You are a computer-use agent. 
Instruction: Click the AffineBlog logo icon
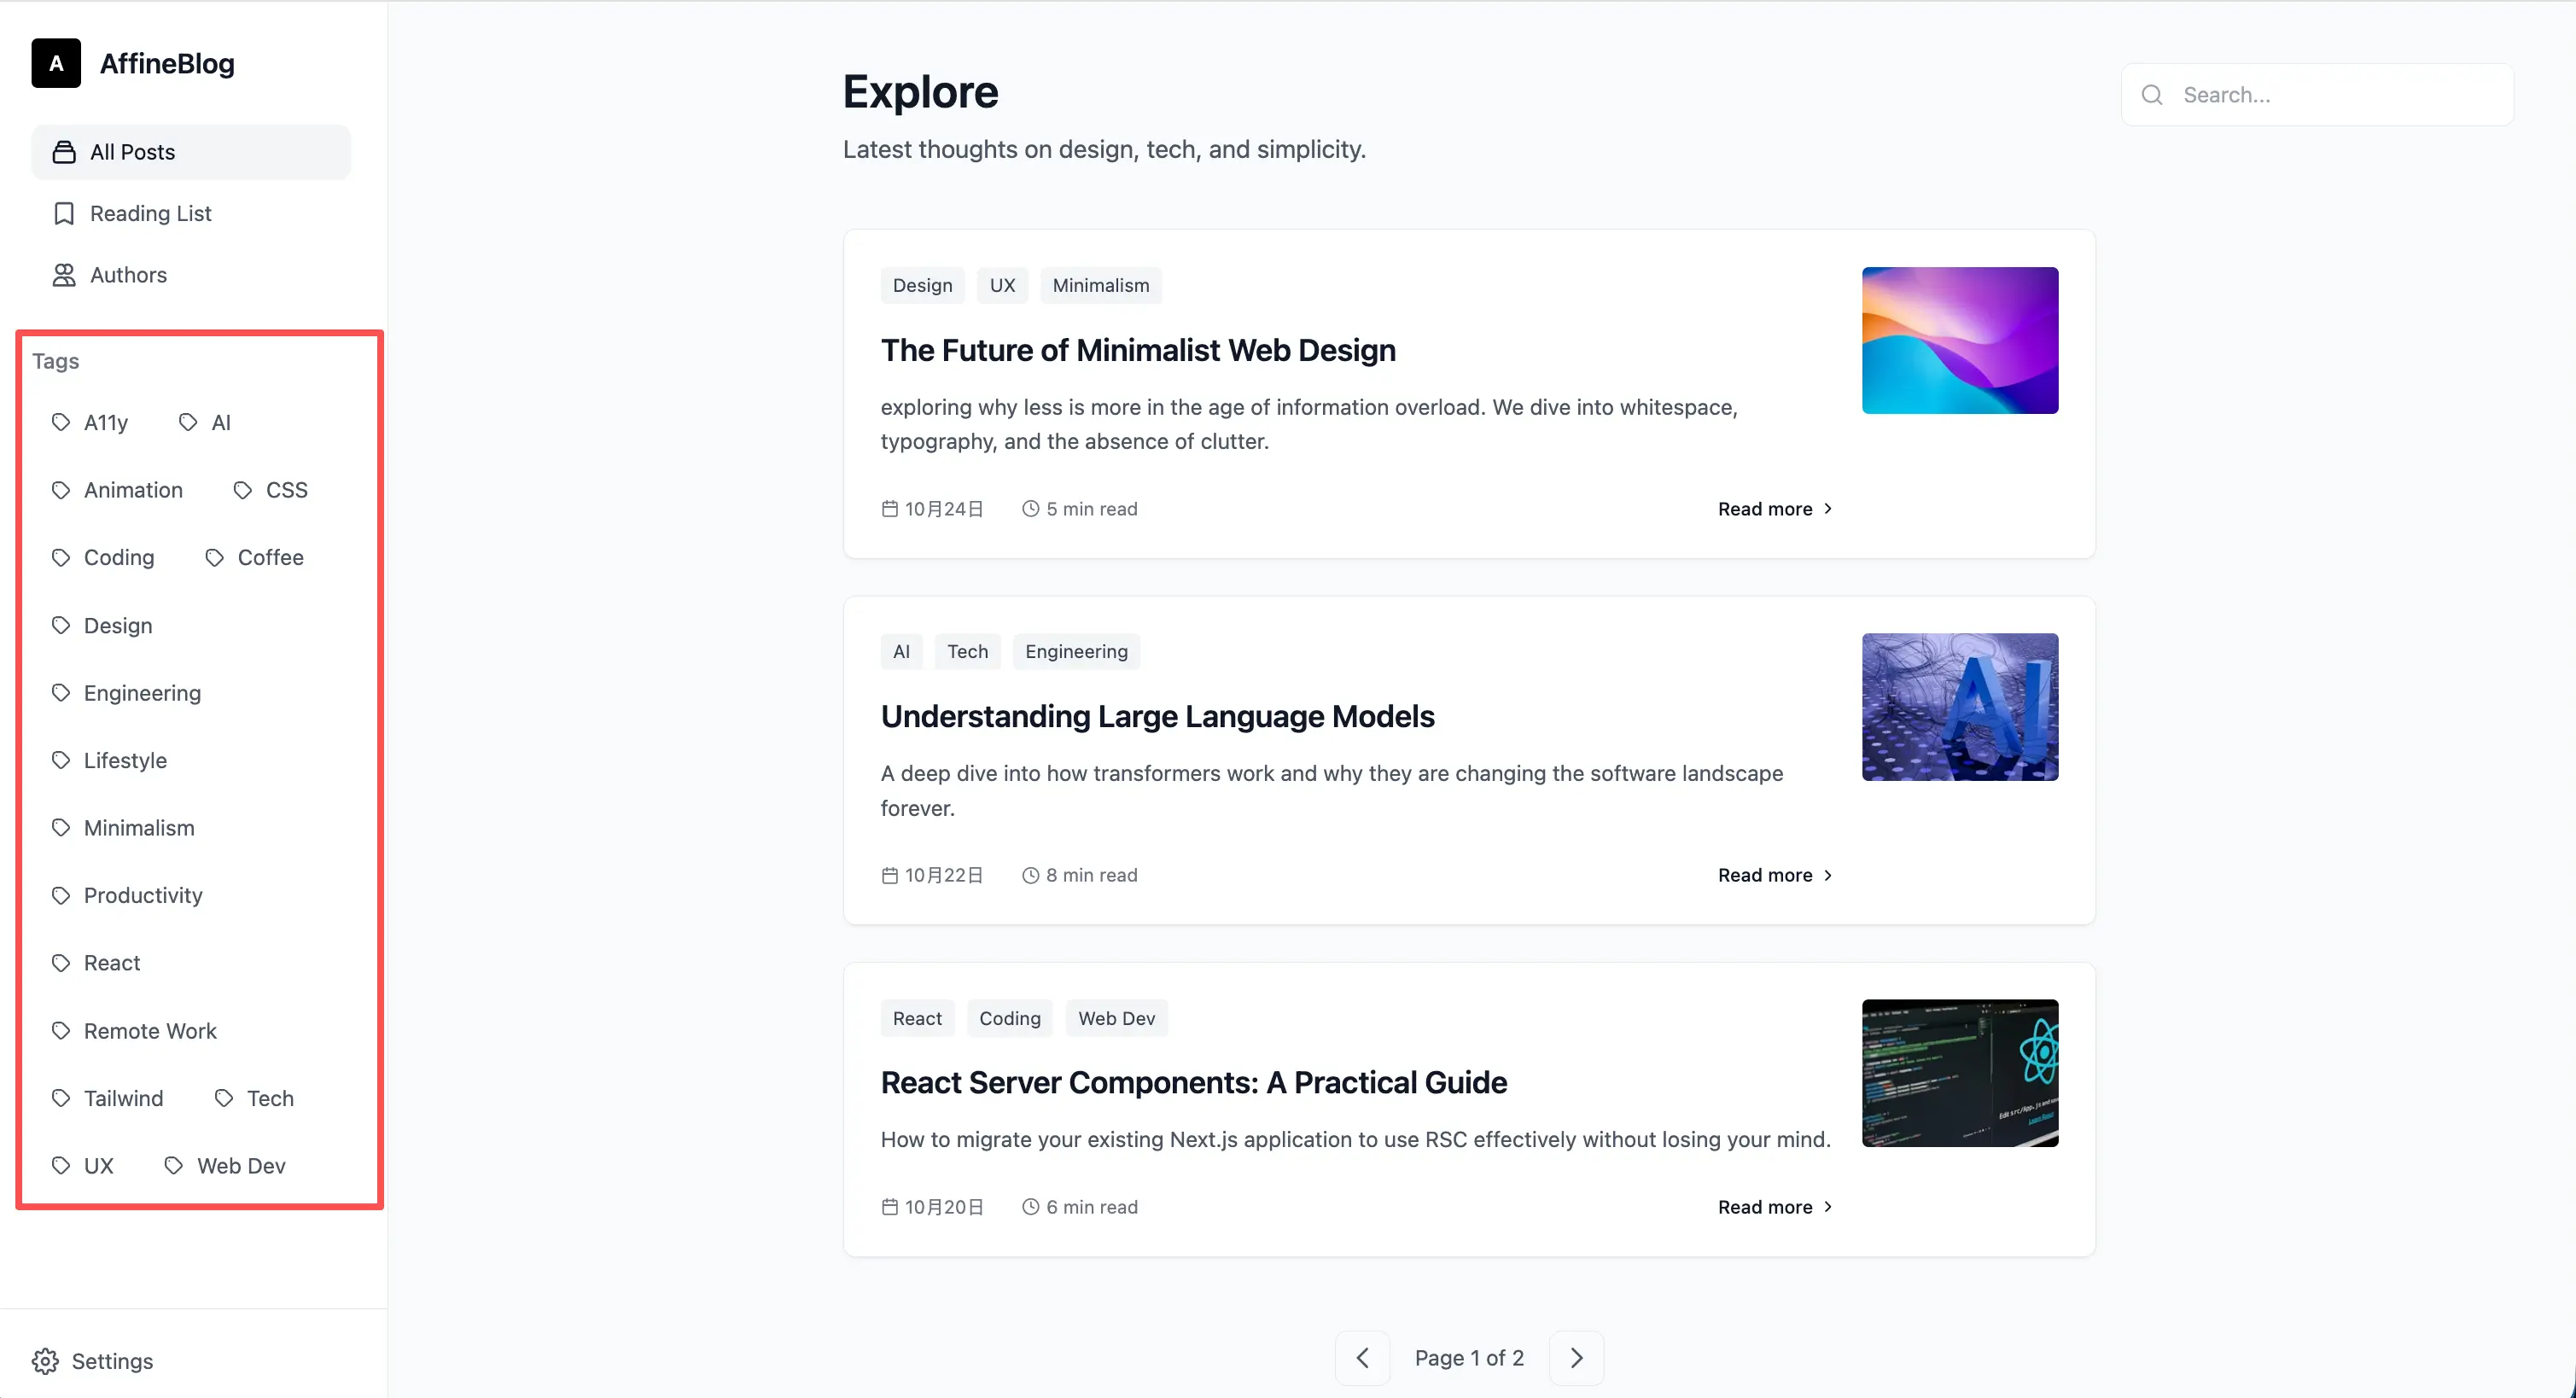(x=56, y=63)
